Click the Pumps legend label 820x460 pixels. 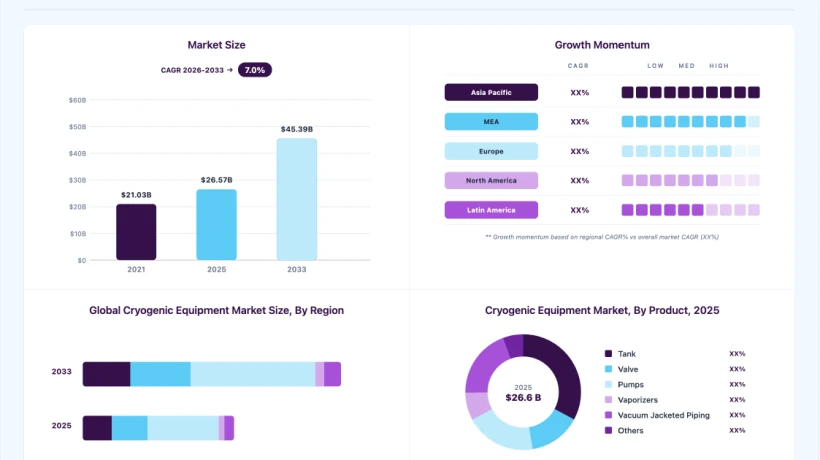tap(631, 385)
